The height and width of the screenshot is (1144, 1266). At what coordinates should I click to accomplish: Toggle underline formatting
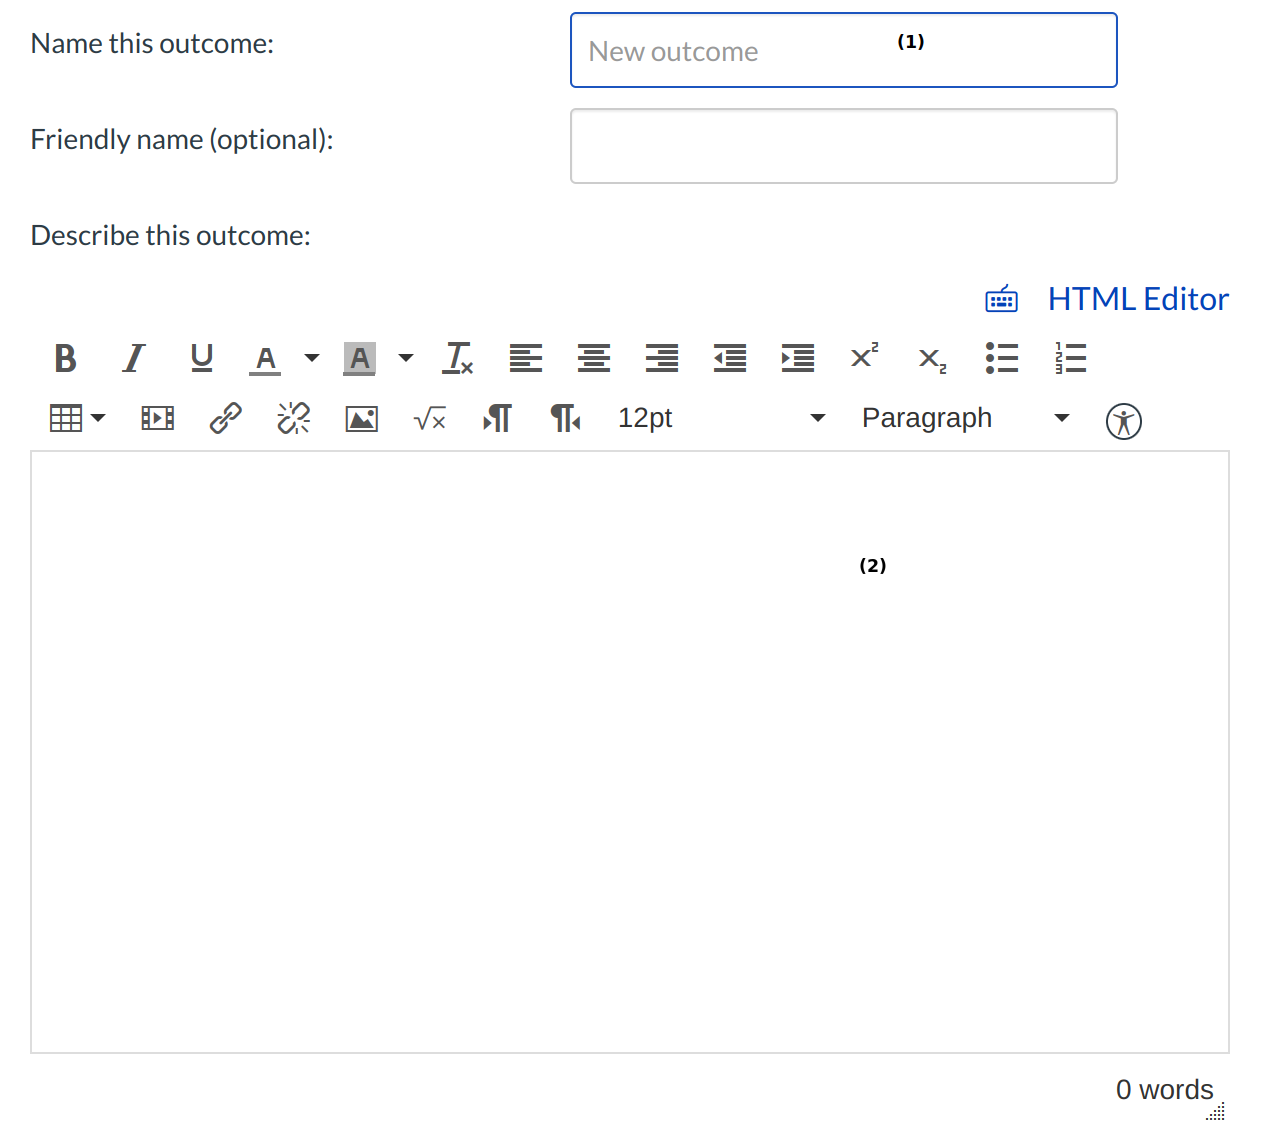point(202,358)
